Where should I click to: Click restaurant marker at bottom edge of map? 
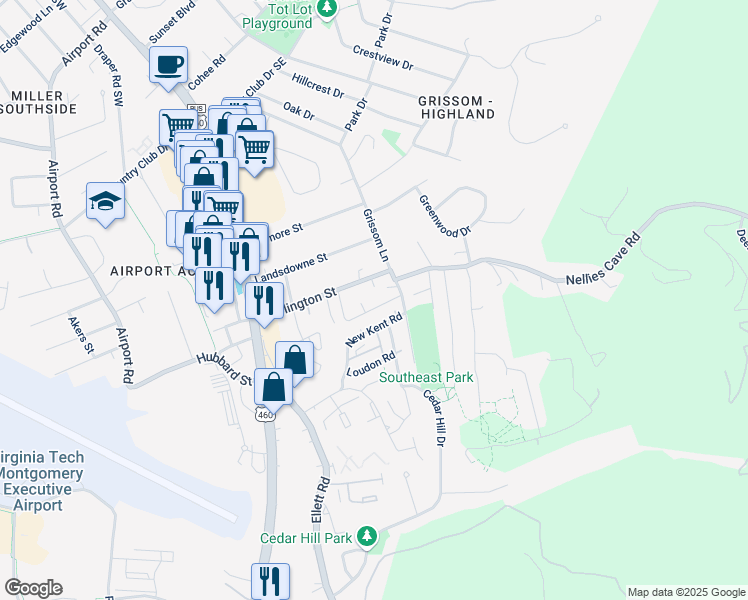(270, 580)
